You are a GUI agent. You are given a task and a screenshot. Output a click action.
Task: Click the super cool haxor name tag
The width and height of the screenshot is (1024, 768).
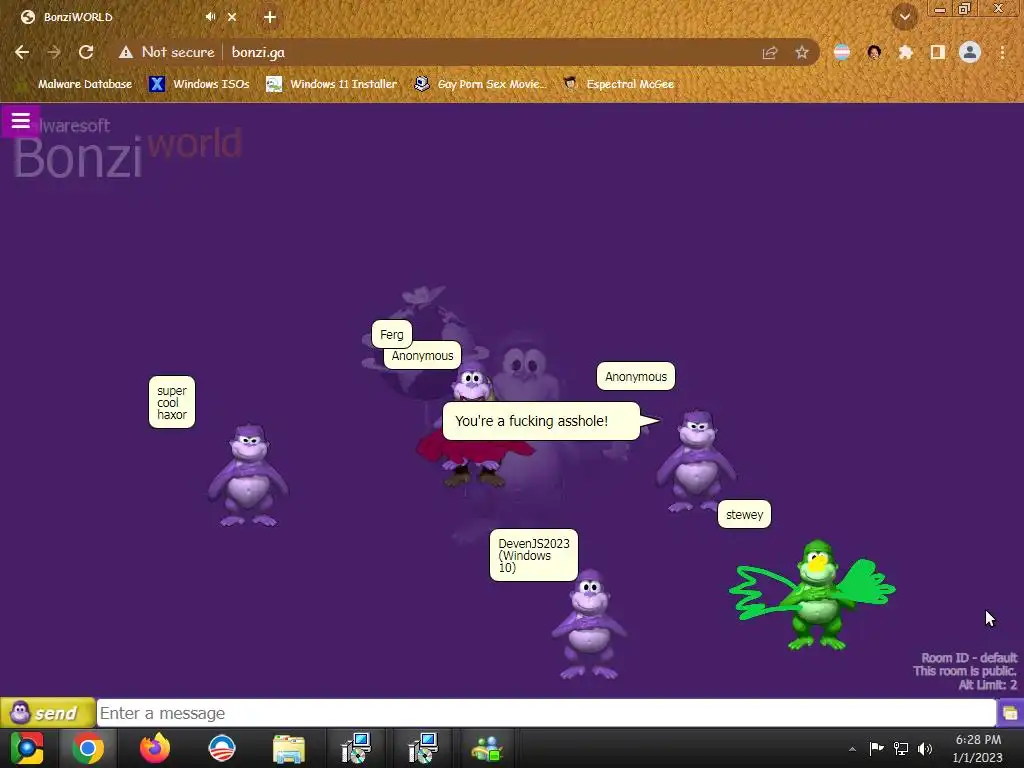172,402
